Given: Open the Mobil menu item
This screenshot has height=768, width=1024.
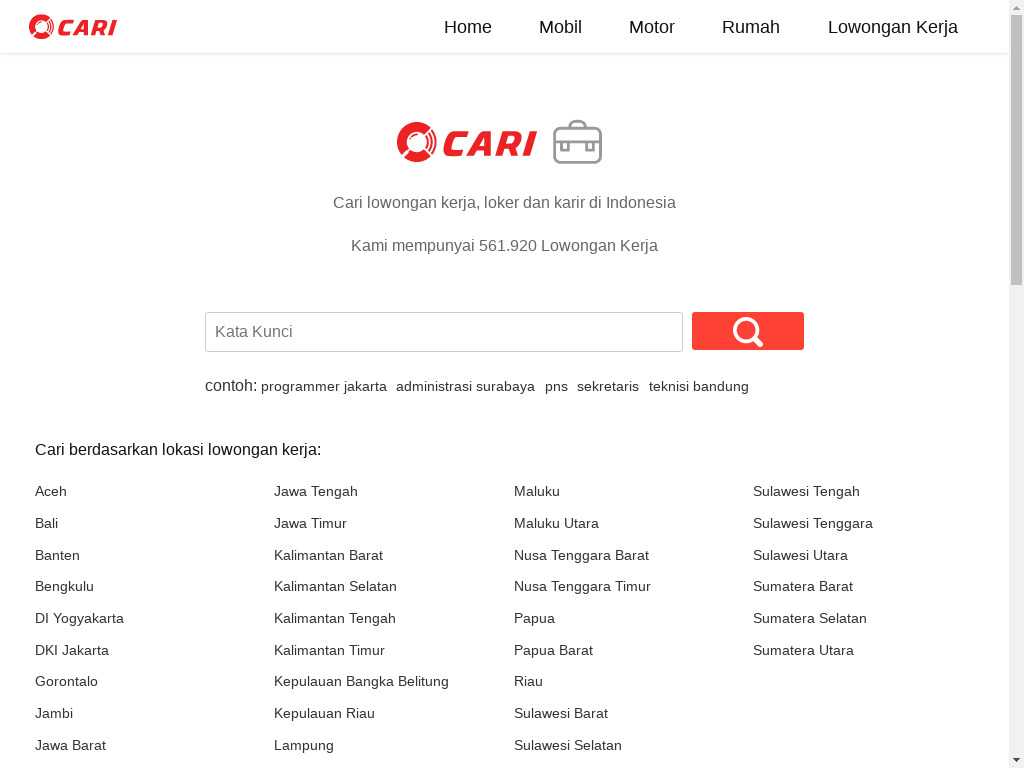Looking at the screenshot, I should click(x=560, y=27).
